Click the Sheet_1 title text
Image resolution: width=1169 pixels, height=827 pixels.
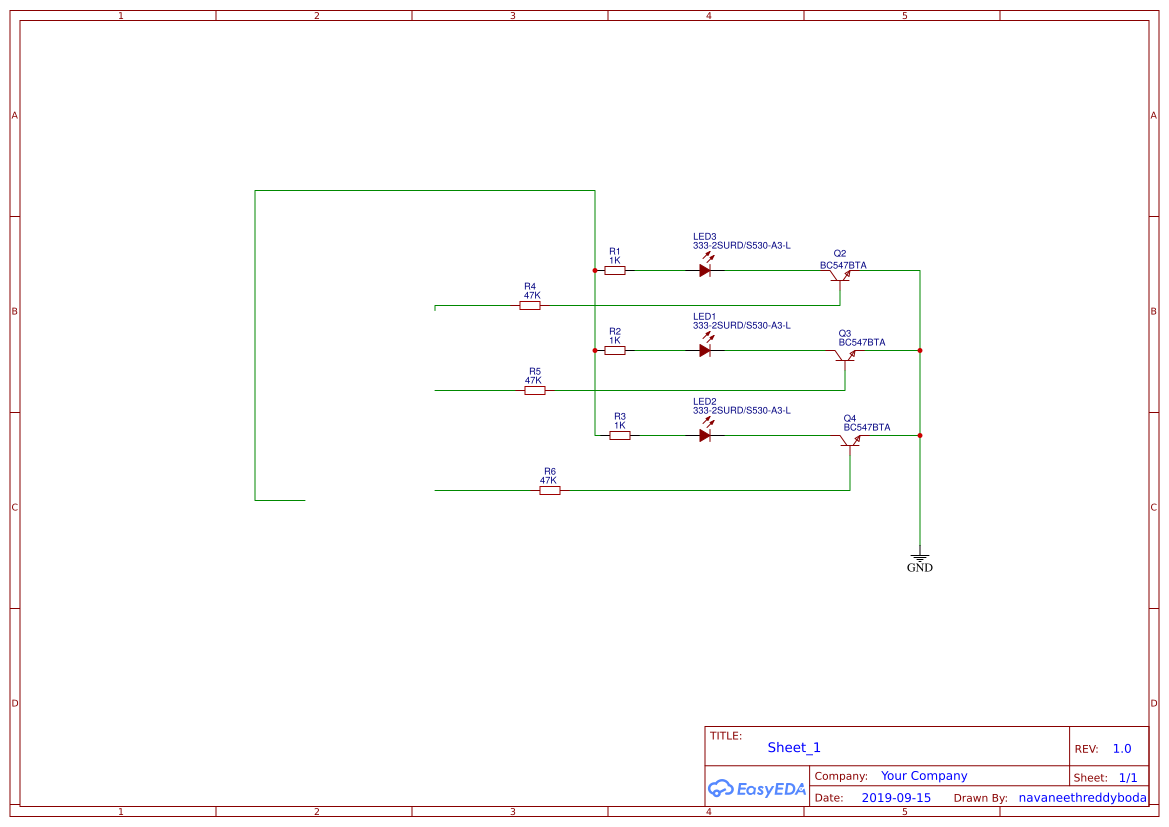(793, 747)
